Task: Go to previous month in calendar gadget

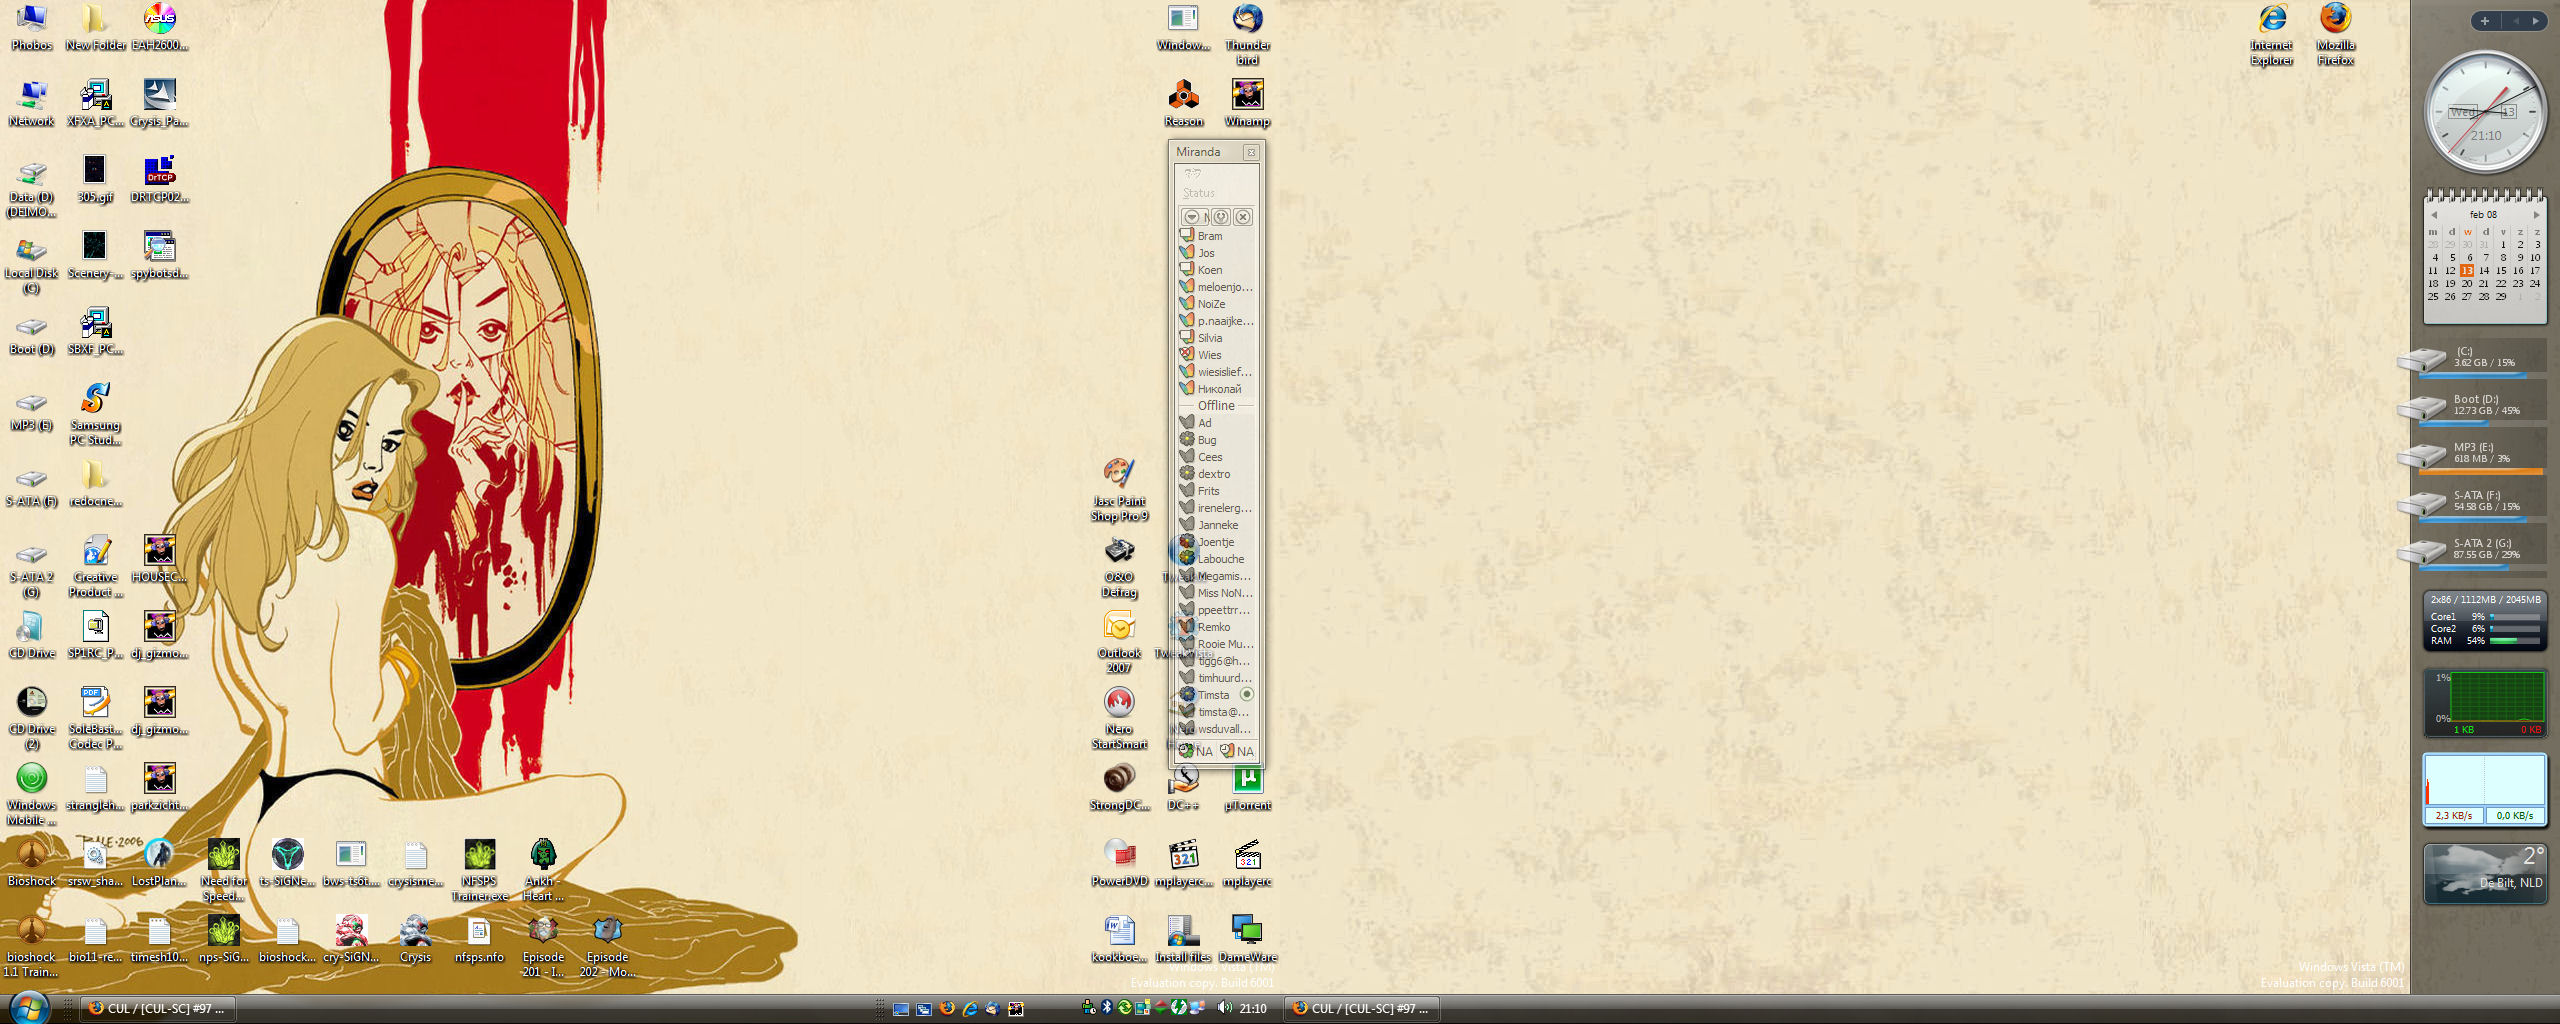Action: [x=2434, y=215]
